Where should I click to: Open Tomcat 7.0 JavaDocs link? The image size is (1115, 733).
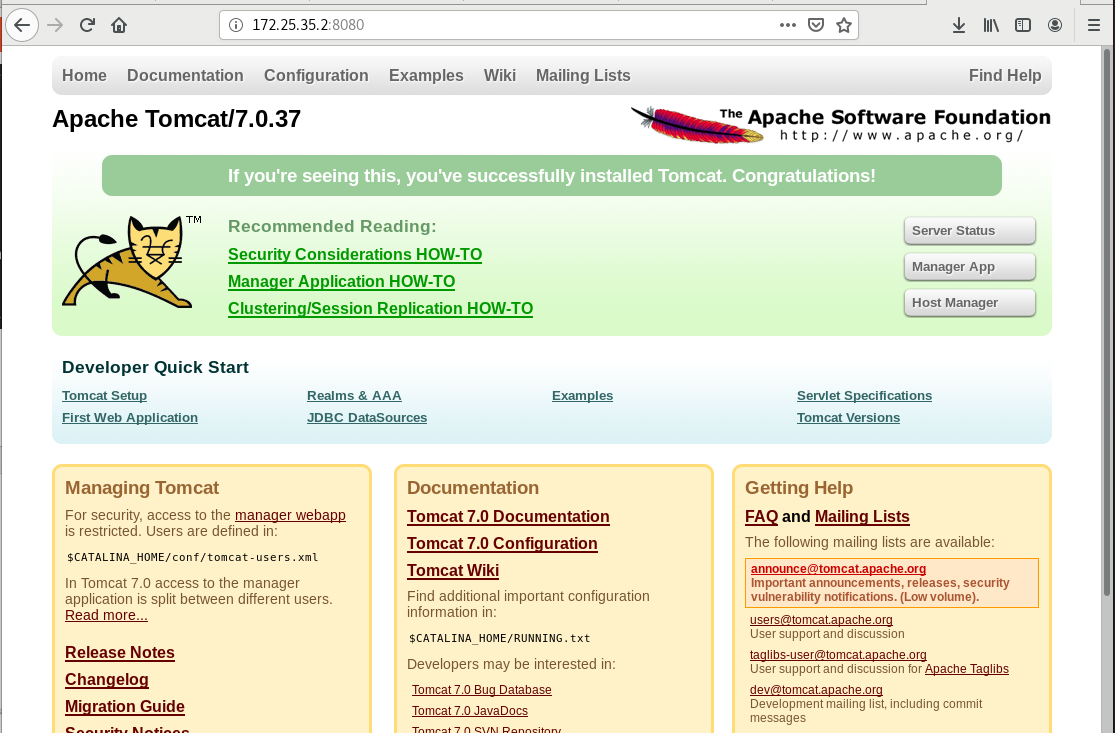(469, 711)
